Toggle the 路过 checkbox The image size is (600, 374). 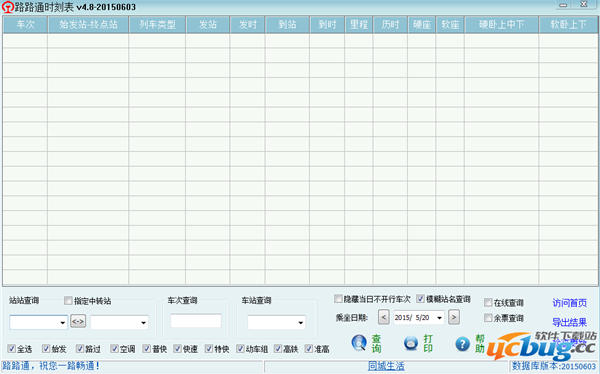[x=80, y=348]
